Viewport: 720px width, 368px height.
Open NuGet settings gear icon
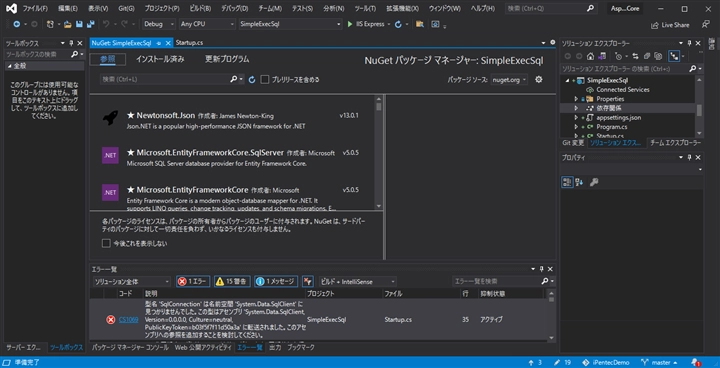click(x=539, y=79)
